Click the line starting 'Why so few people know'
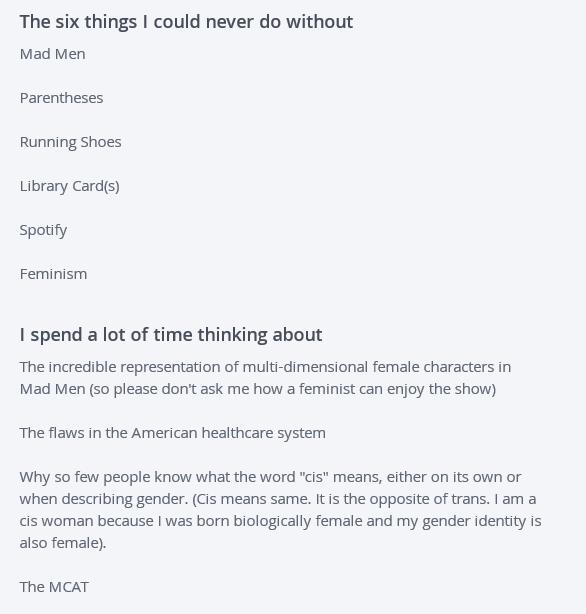This screenshot has width=586, height=614. point(270,477)
